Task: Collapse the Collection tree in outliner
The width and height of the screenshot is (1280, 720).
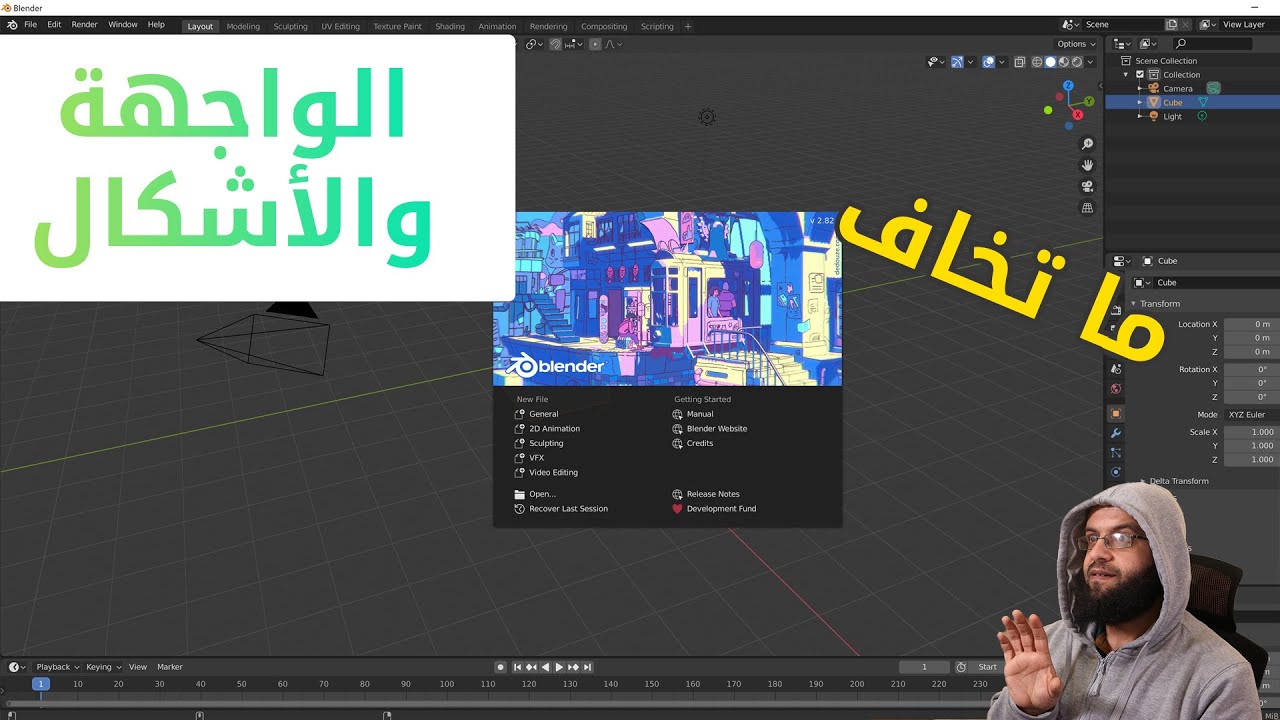Action: pyautogui.click(x=1126, y=75)
